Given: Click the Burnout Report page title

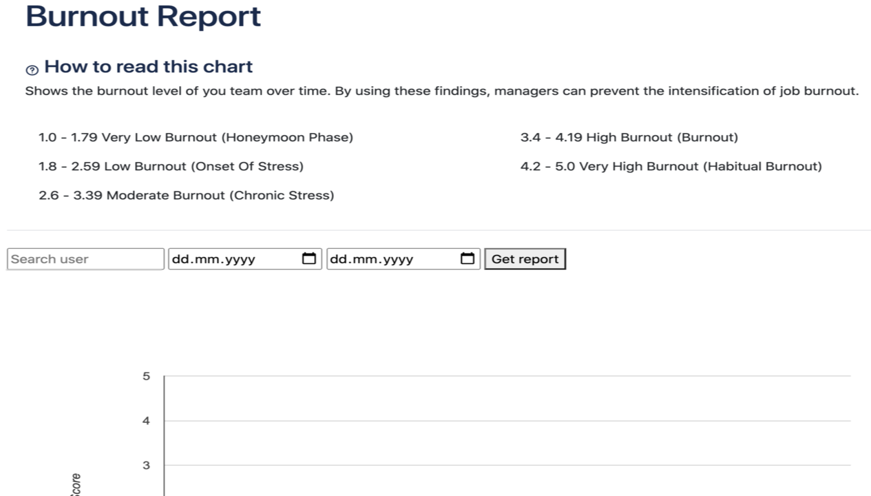Looking at the screenshot, I should click(143, 17).
